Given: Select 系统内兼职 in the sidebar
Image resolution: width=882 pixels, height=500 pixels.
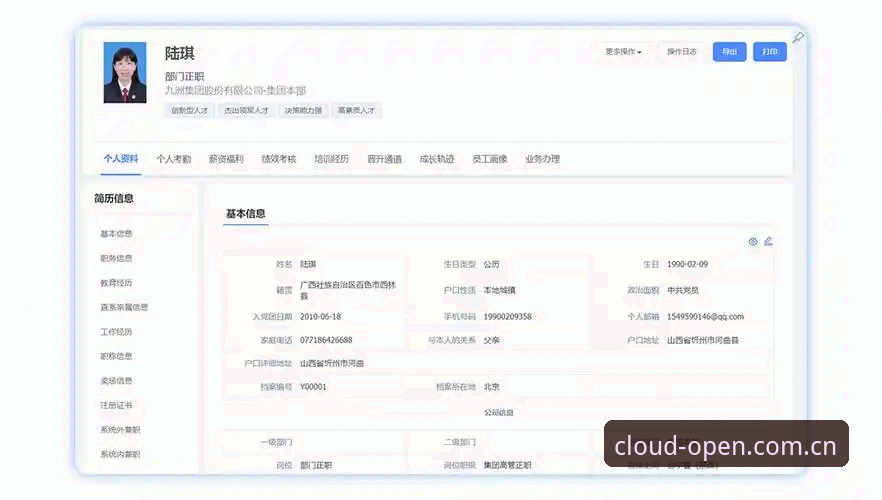Looking at the screenshot, I should point(120,454).
